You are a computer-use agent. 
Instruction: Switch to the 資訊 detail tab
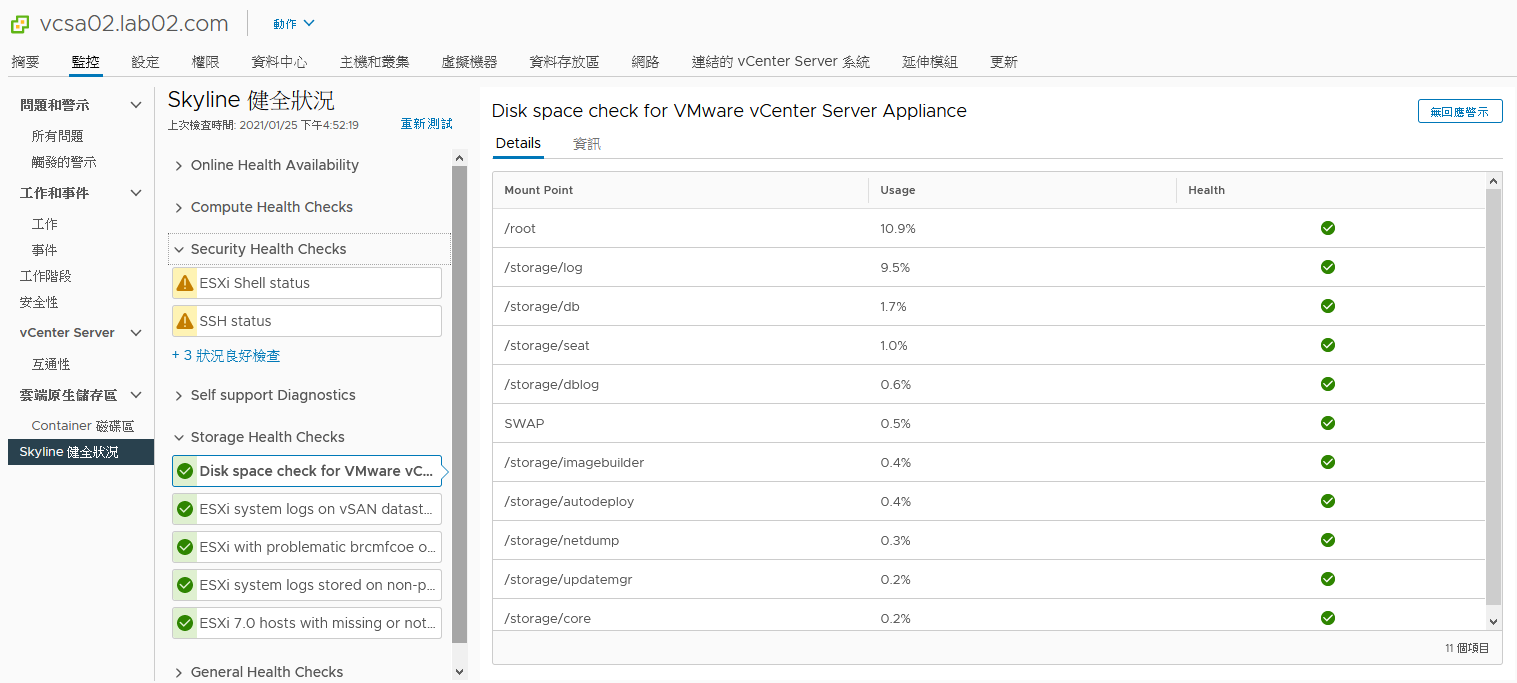click(587, 144)
